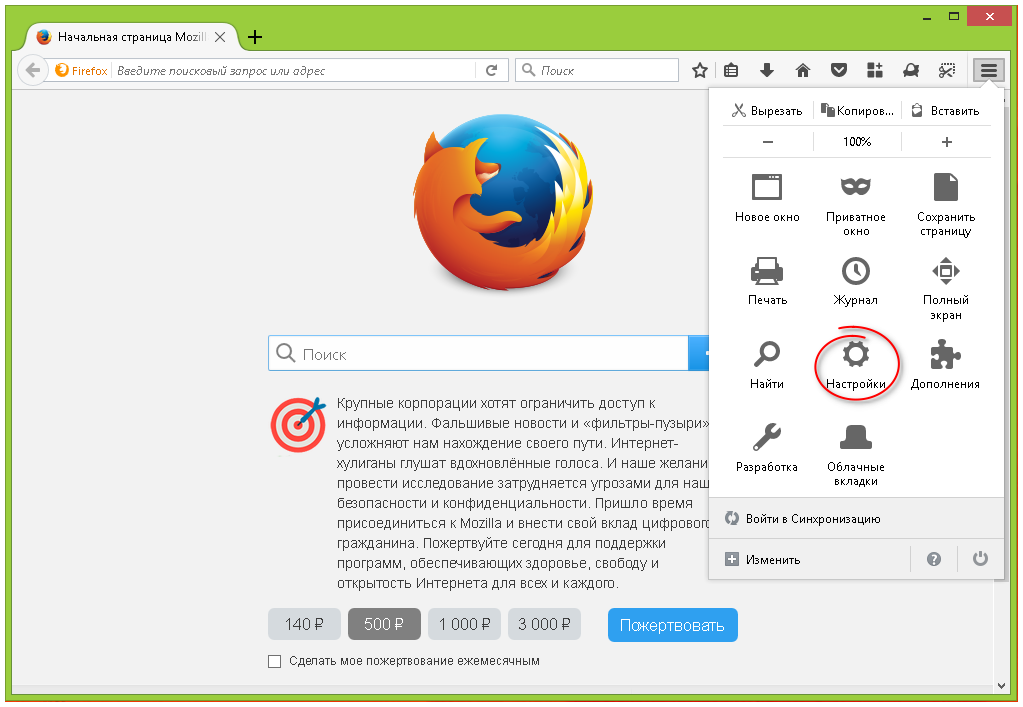
Task: Open the Downloads arrow icon
Action: (x=767, y=70)
